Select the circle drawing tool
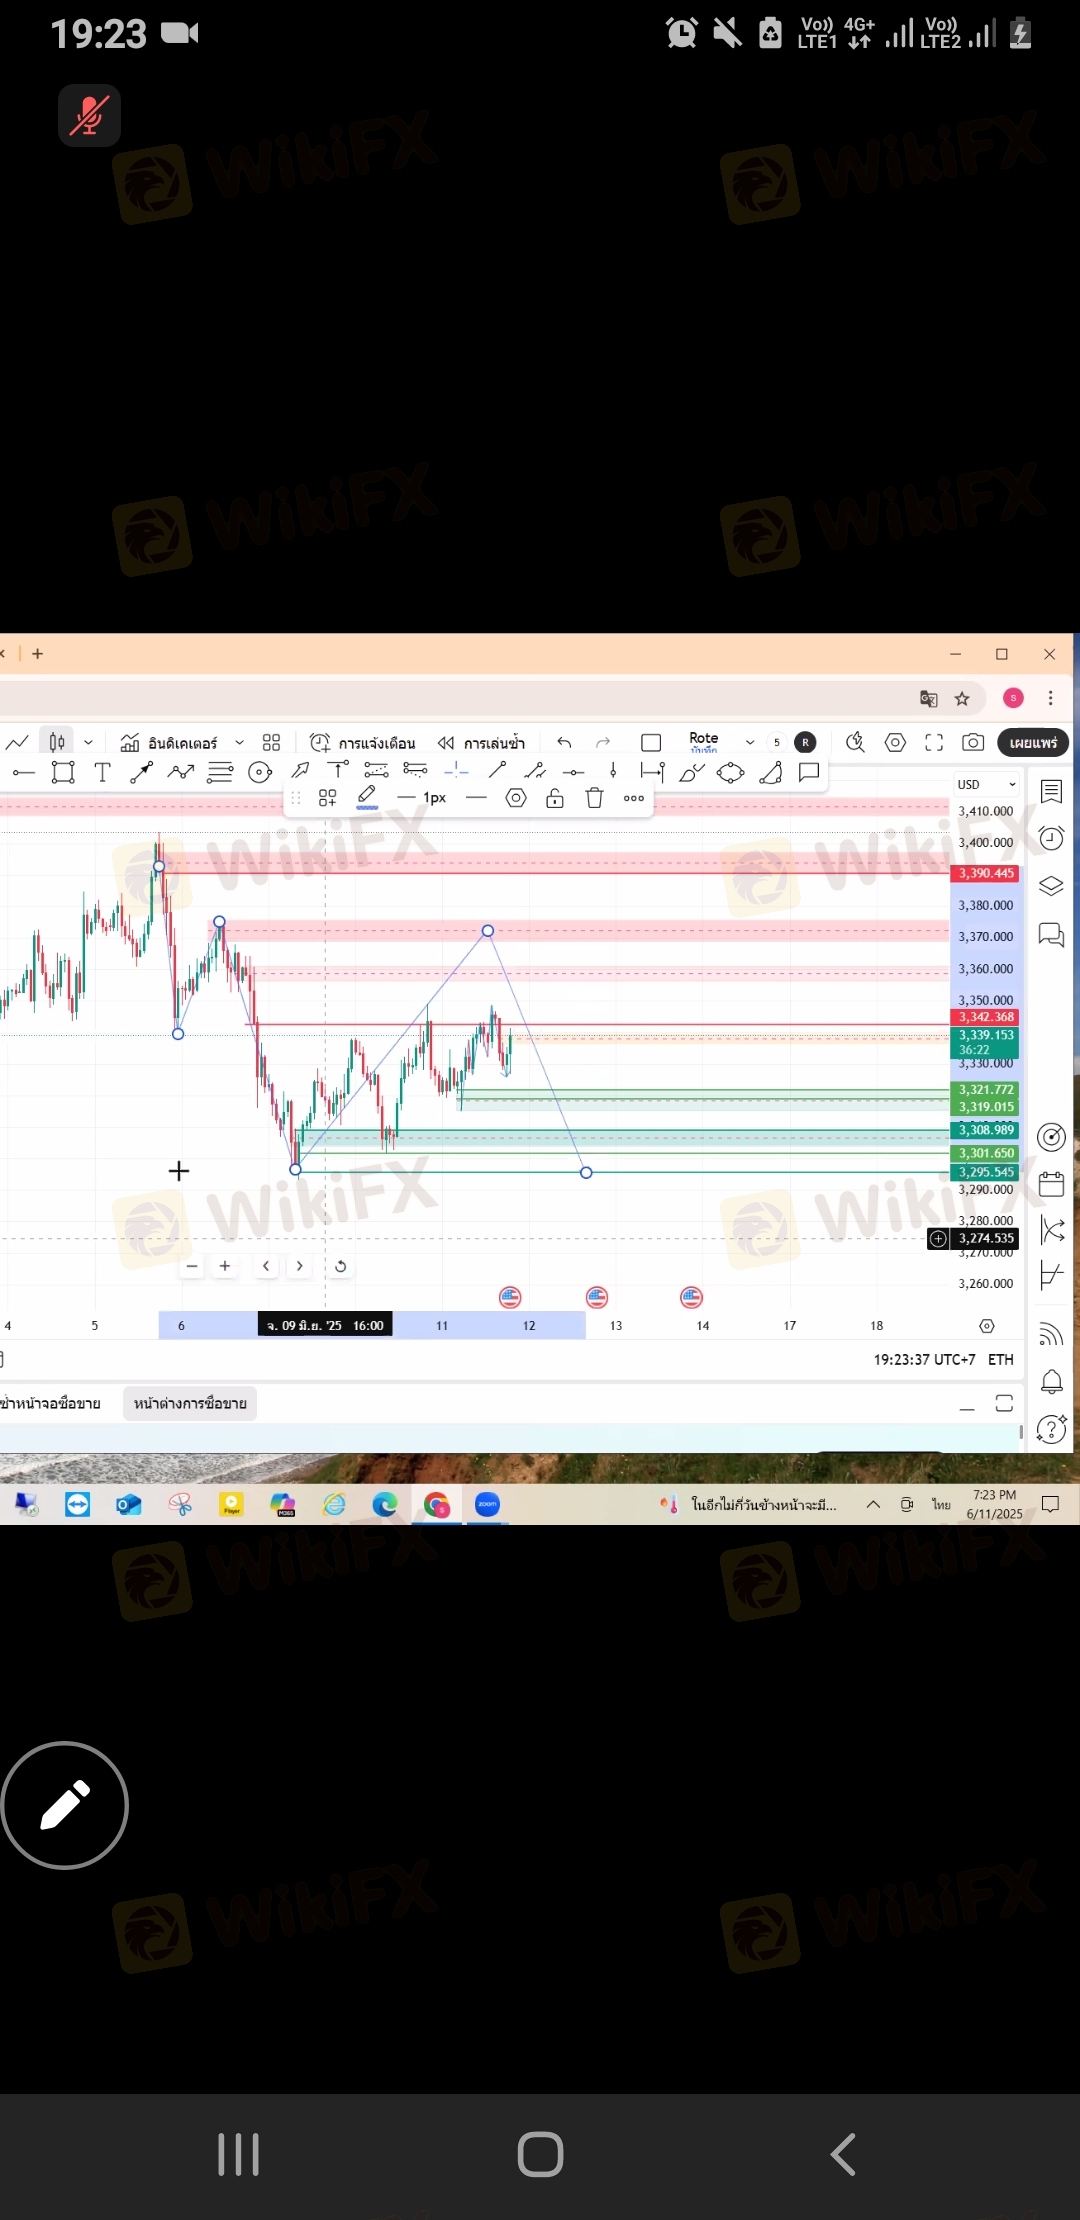Viewport: 1080px width, 2220px height. 260,772
